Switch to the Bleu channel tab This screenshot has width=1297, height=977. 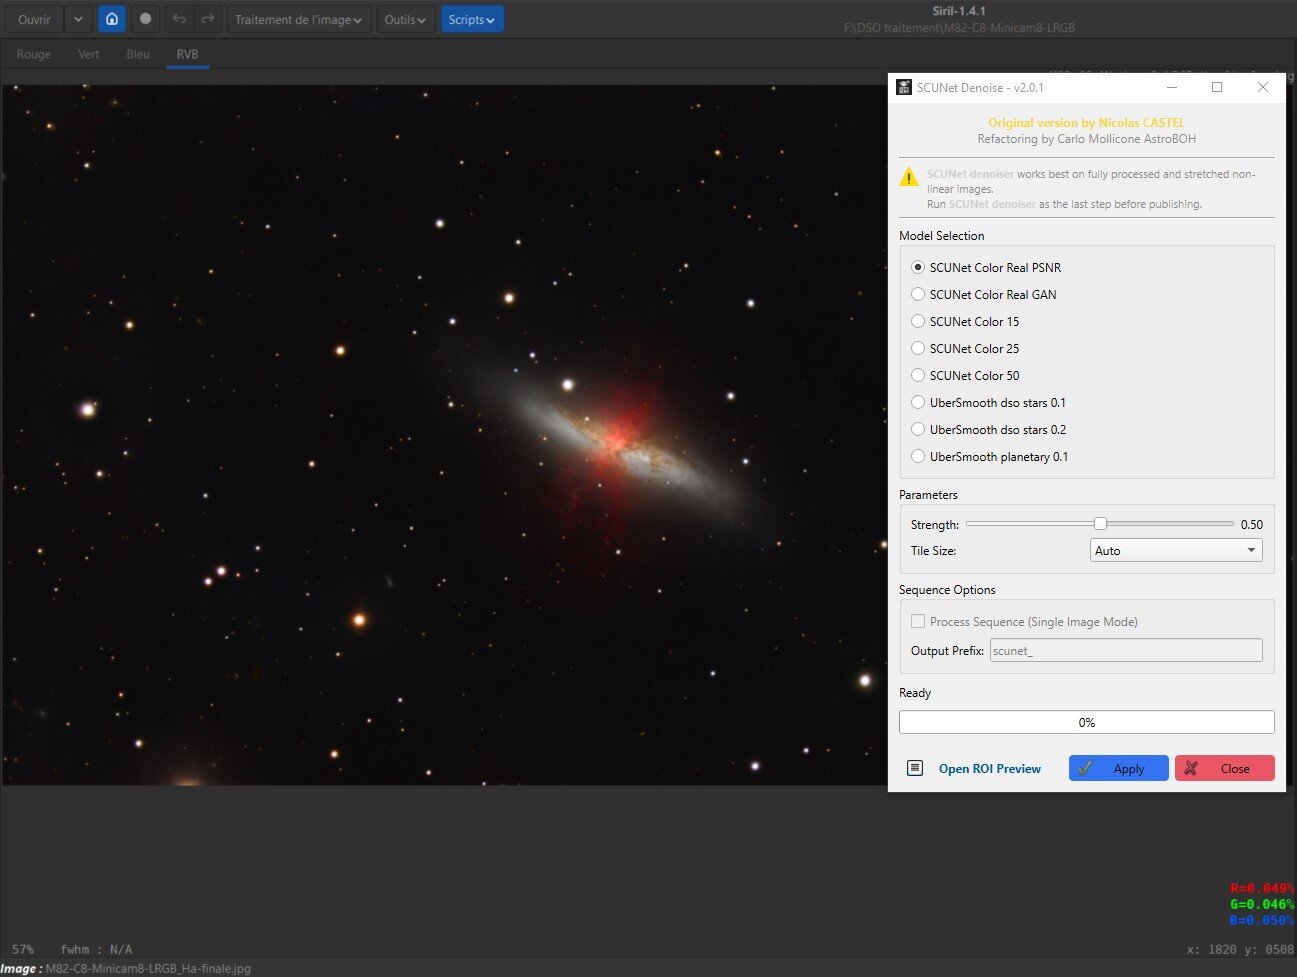click(x=138, y=54)
